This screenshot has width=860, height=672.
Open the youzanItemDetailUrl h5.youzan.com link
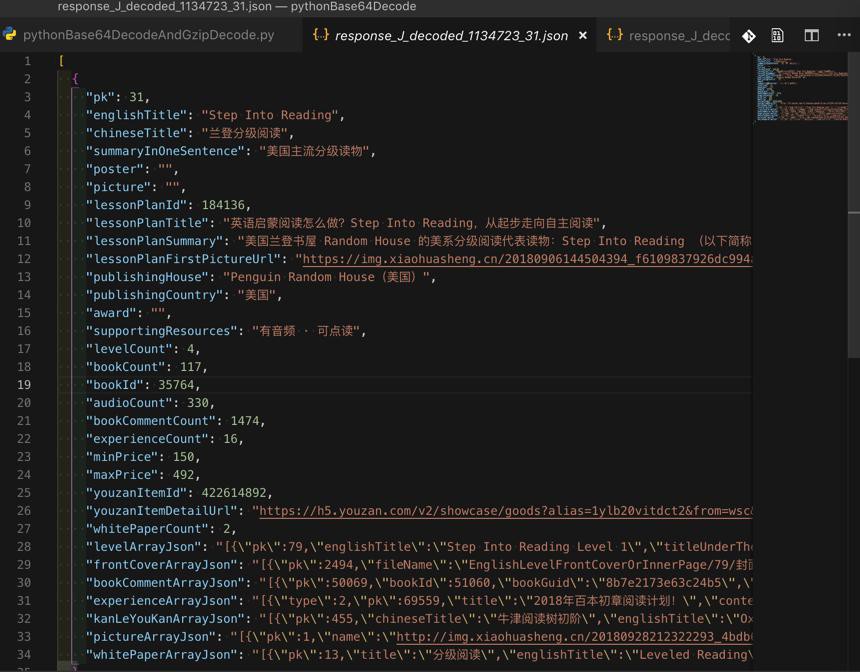pyautogui.click(x=505, y=511)
